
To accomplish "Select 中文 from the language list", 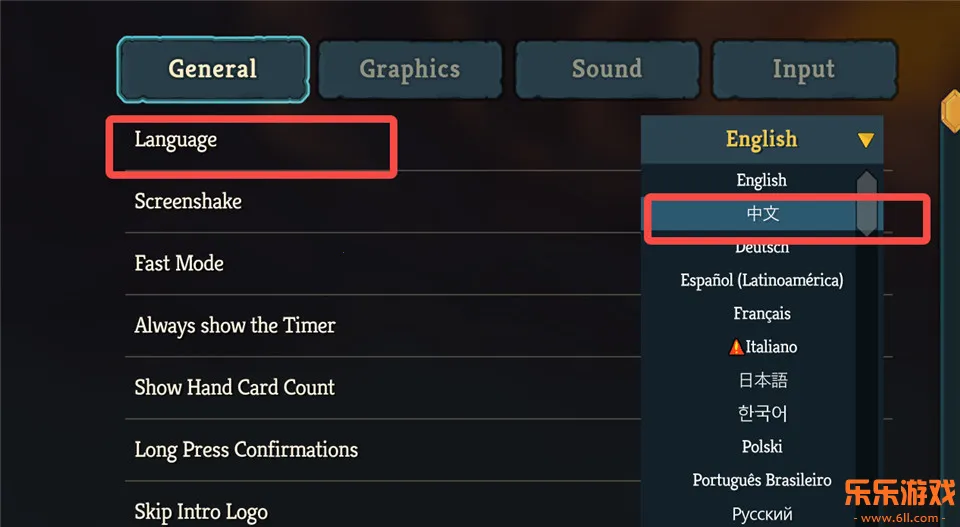I will click(761, 214).
